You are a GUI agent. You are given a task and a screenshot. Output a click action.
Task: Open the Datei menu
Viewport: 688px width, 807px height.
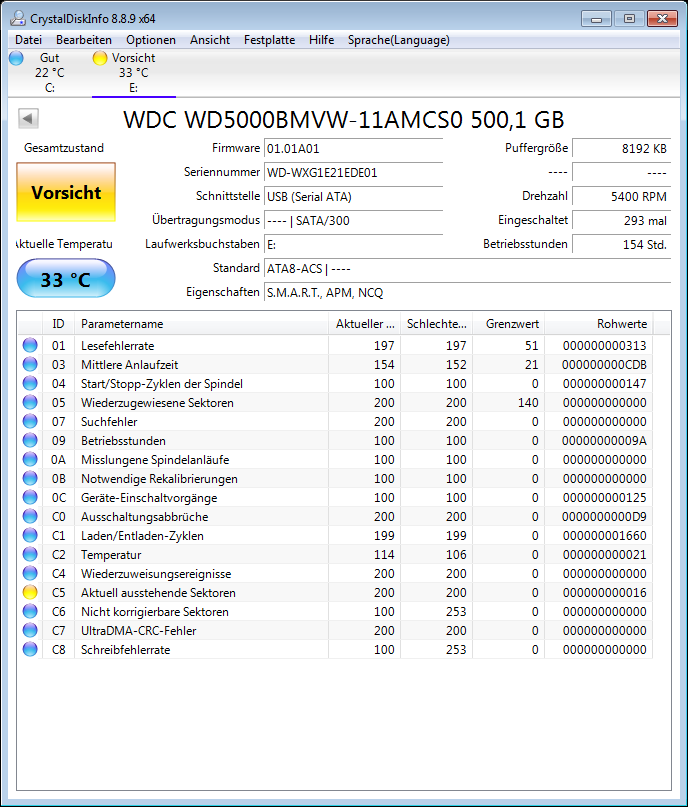[28, 40]
